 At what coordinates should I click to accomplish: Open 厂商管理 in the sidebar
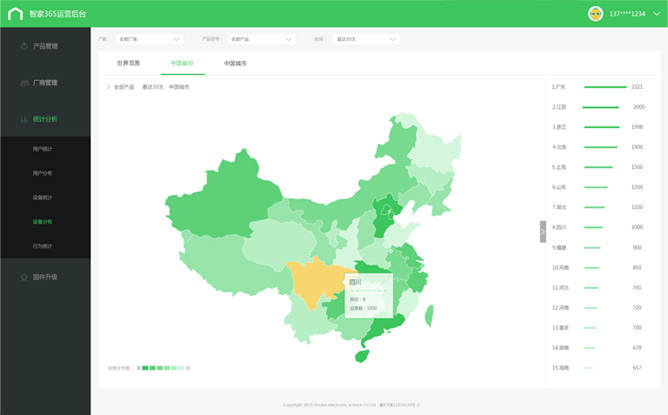coord(45,83)
